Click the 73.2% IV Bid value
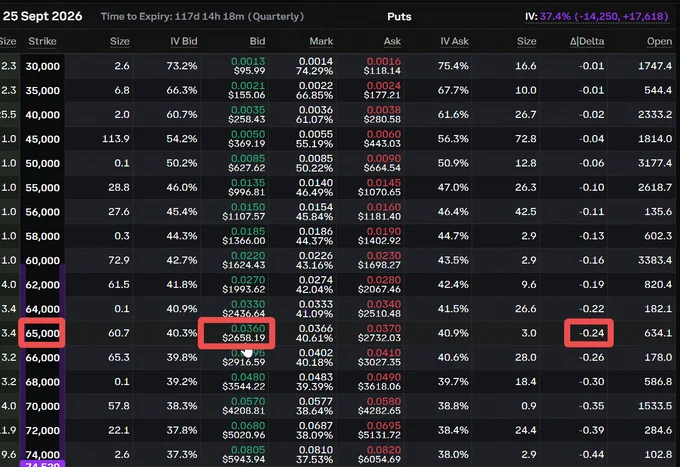680x467 pixels. pos(182,66)
